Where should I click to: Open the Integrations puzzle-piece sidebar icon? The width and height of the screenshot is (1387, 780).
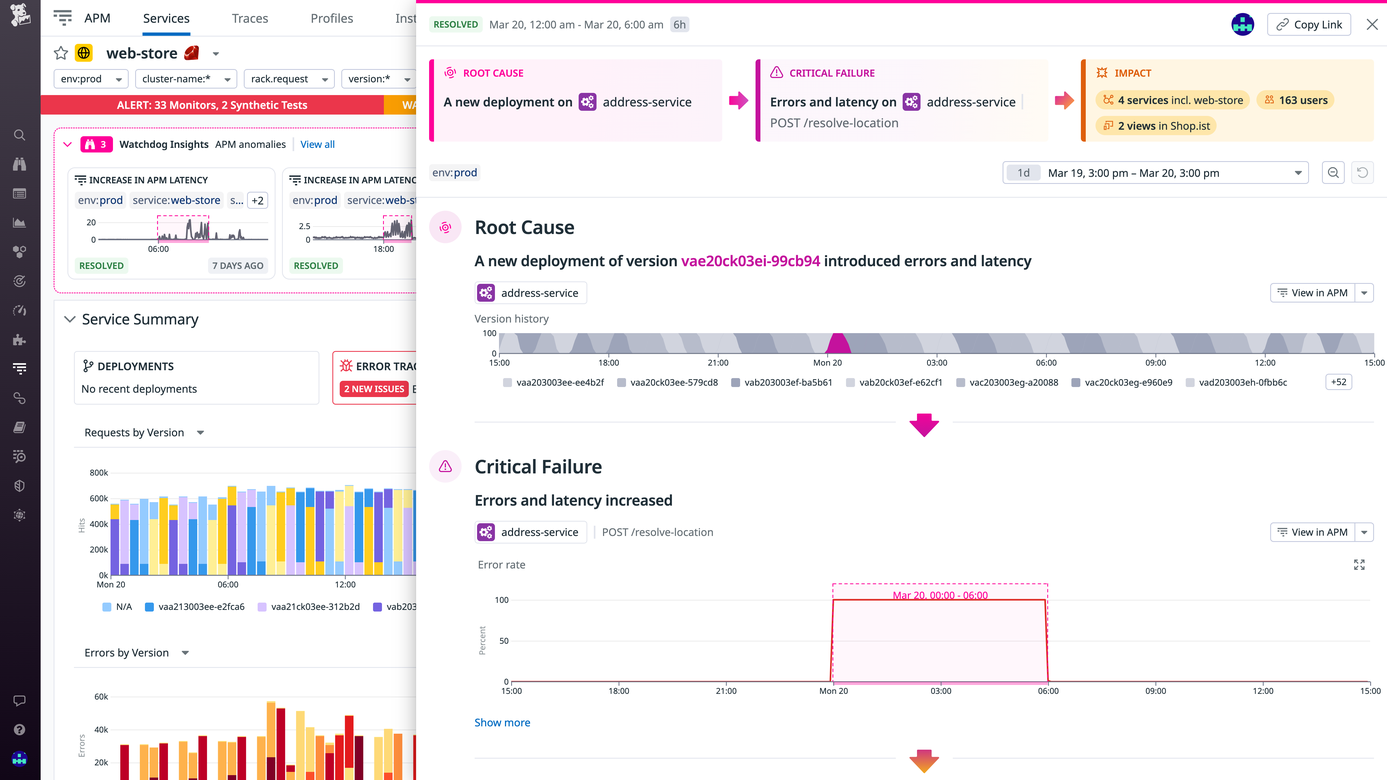pos(20,340)
